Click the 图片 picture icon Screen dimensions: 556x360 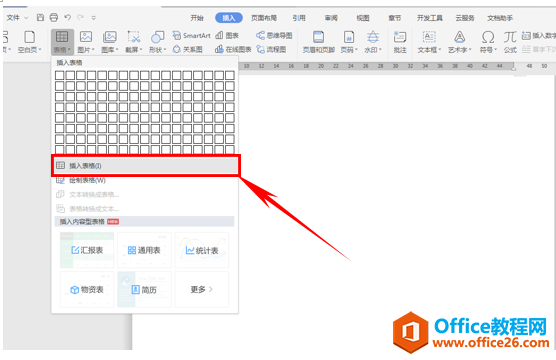(86, 37)
